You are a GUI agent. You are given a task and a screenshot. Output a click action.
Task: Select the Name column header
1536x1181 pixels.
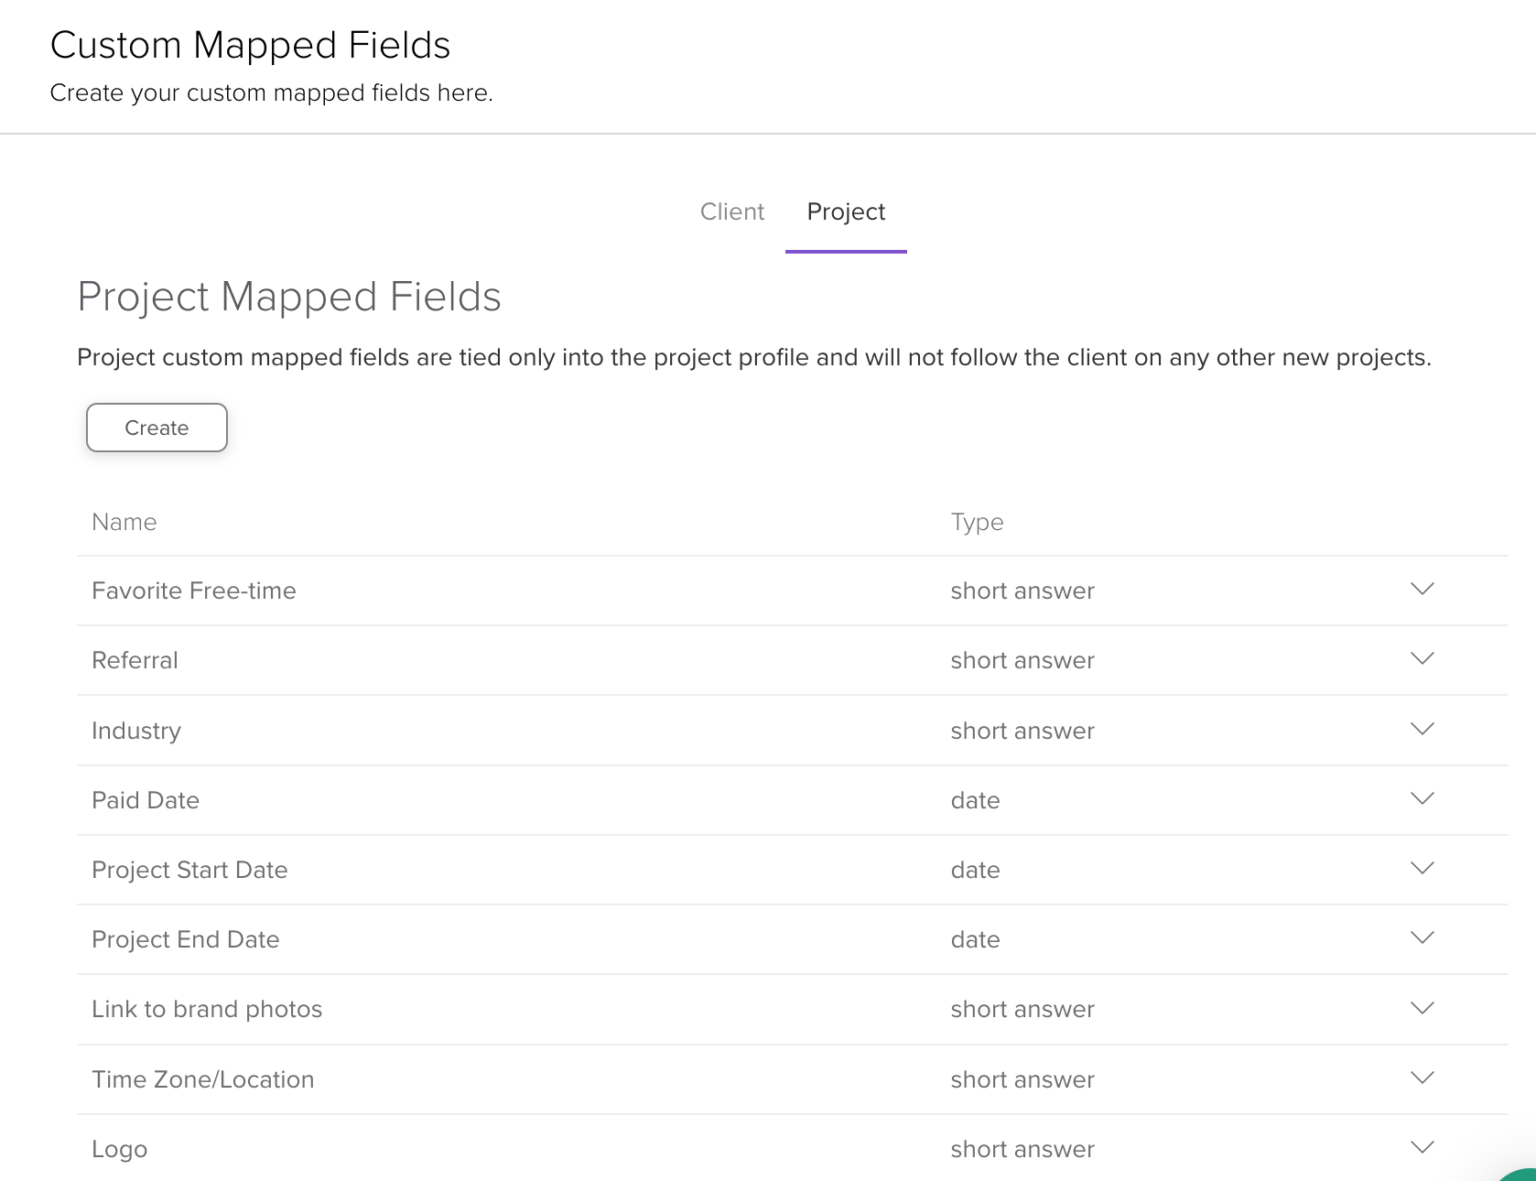point(124,522)
